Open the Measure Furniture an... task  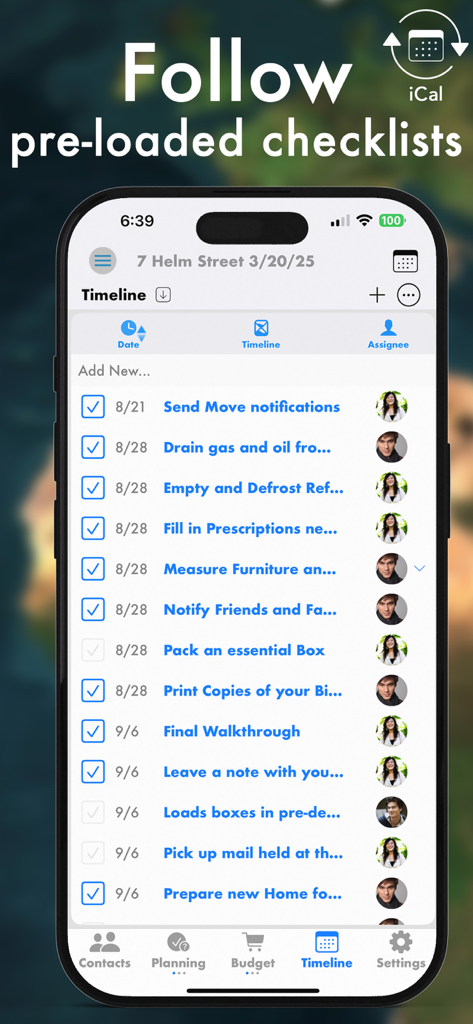click(x=250, y=569)
